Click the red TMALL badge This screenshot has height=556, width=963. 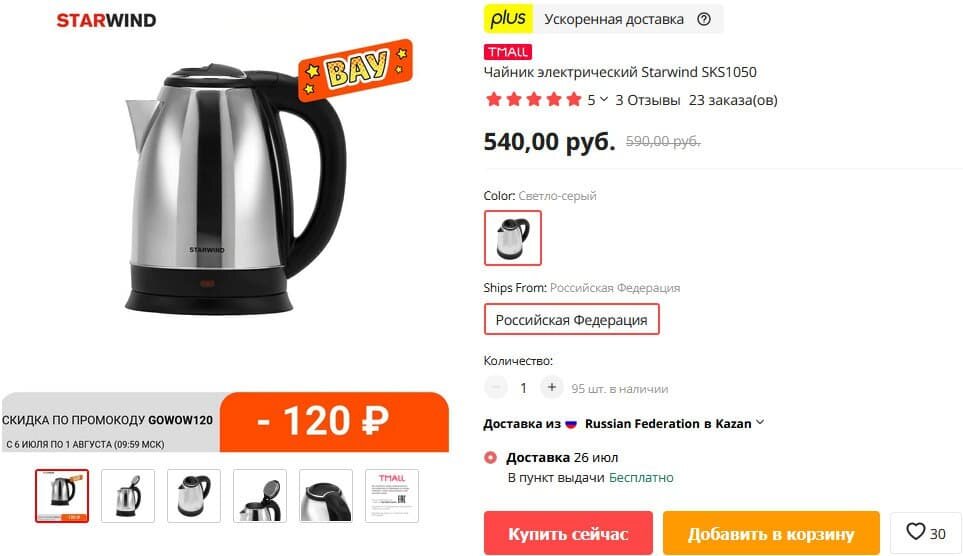tap(508, 52)
